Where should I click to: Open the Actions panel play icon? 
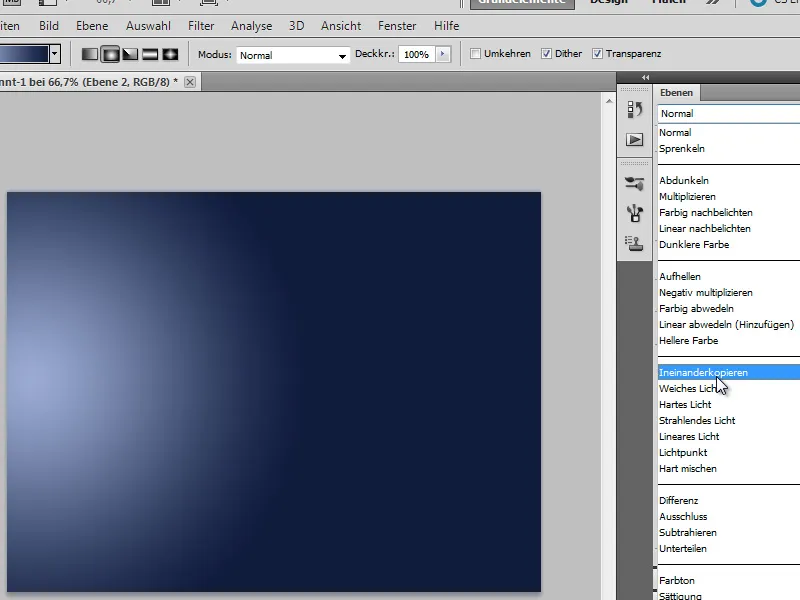635,139
